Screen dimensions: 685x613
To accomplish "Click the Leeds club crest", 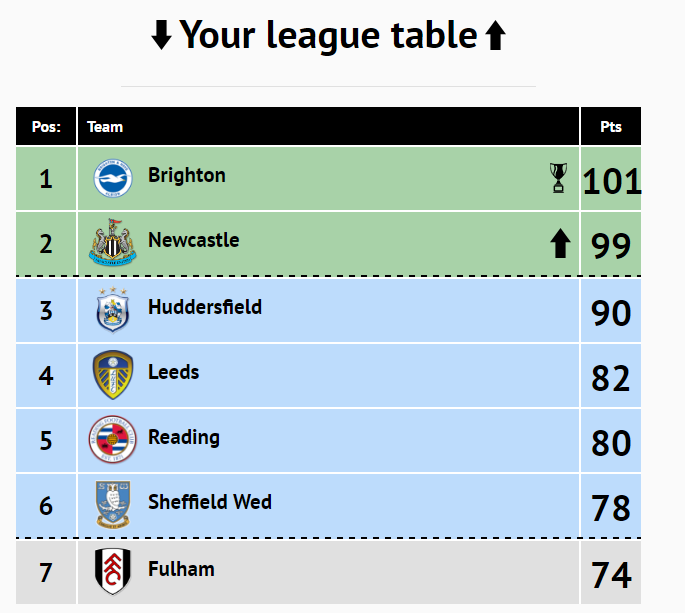I will (113, 375).
